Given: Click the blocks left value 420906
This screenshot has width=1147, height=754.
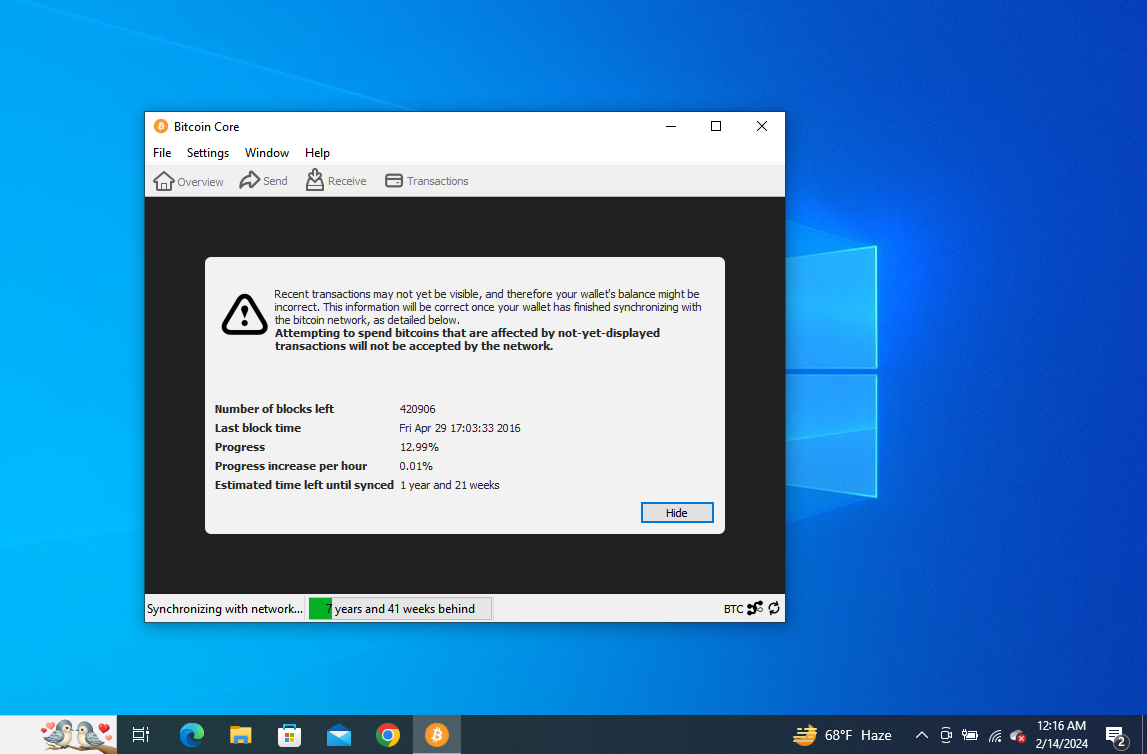Looking at the screenshot, I should (418, 409).
